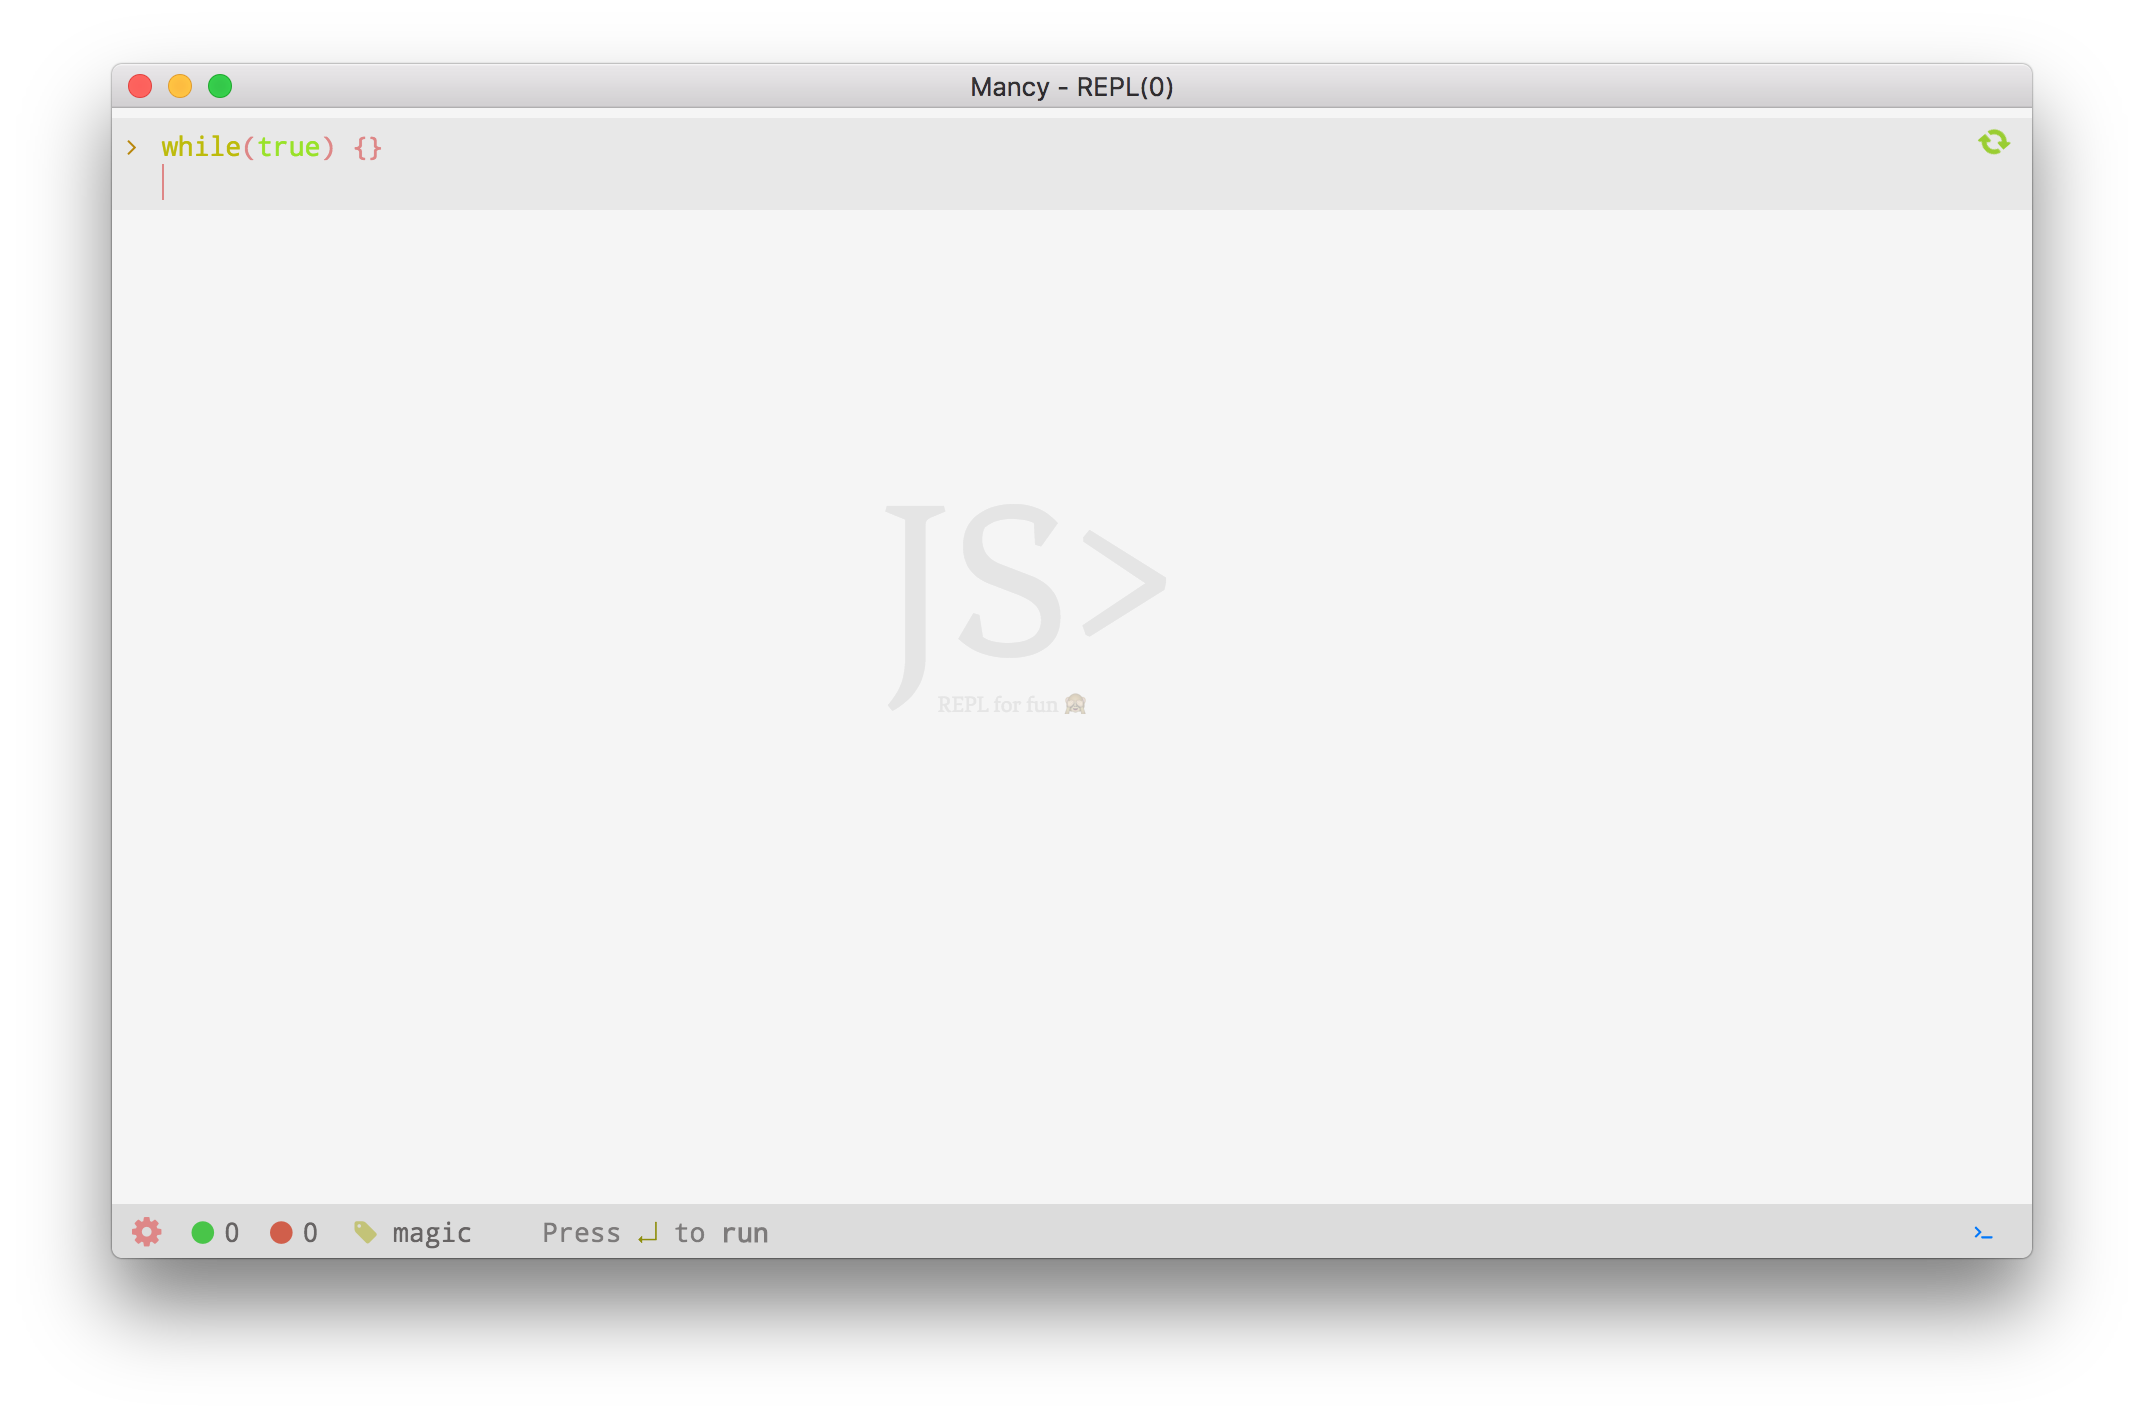This screenshot has width=2144, height=1418.
Task: Click the expand arrow next to while loop
Action: click(x=131, y=146)
